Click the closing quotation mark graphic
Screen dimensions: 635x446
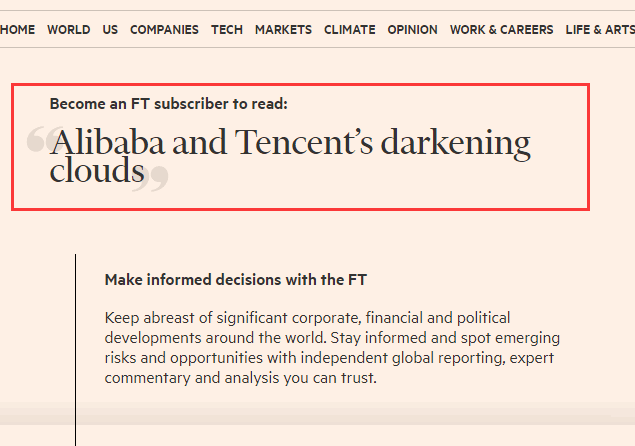click(x=151, y=179)
